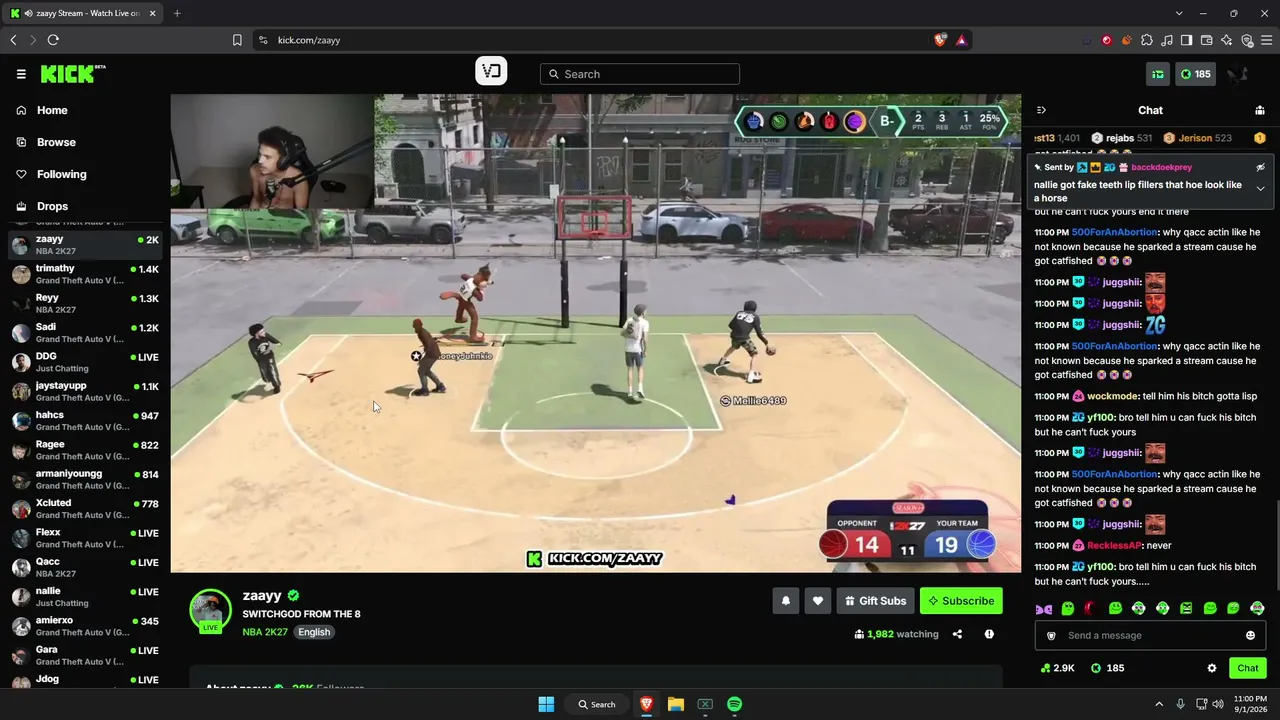The width and height of the screenshot is (1280, 720).
Task: Open Brave Wallet icon
Action: pos(1207,40)
